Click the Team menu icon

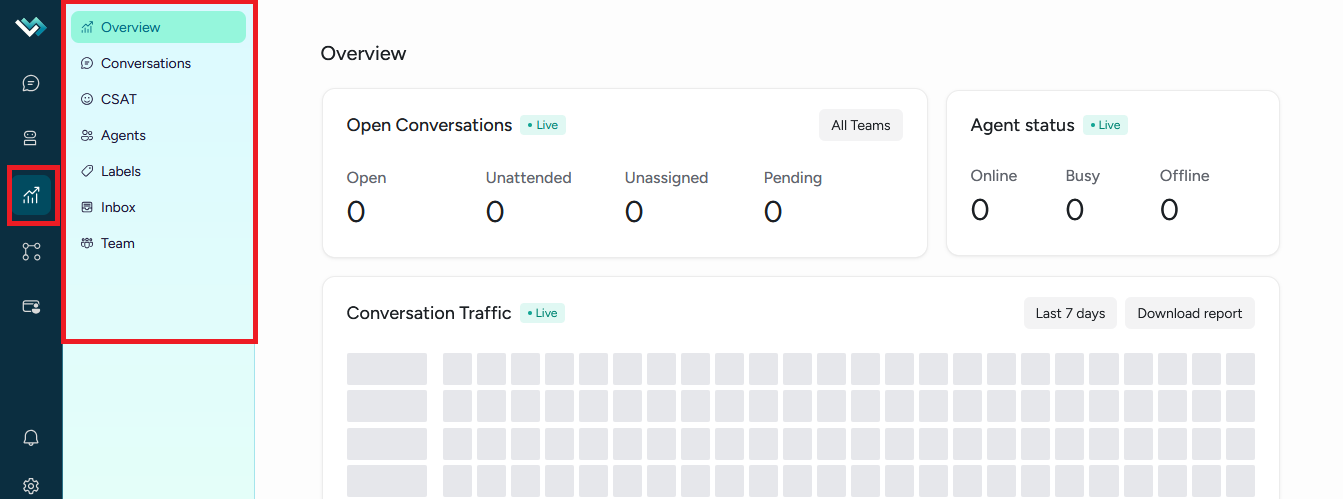(x=87, y=243)
